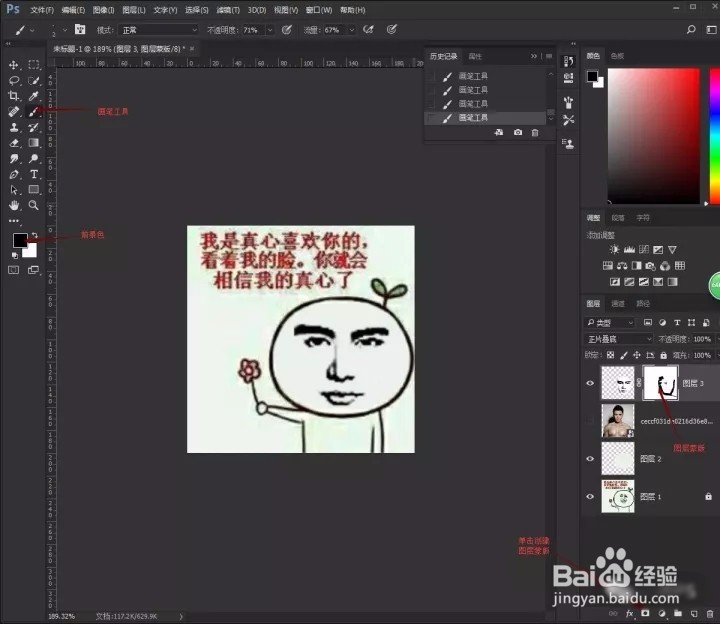Screen dimensions: 720x624
Task: Select the Horizontal Type tool
Action: coord(34,174)
